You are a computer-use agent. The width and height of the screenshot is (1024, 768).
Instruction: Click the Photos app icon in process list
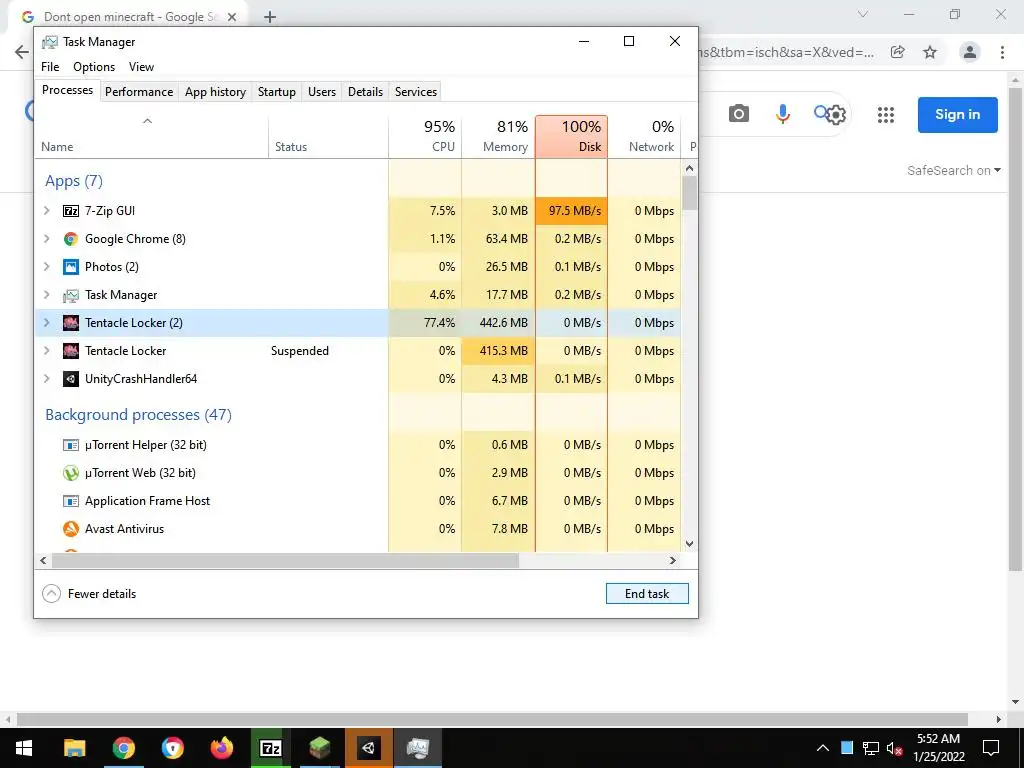71,267
